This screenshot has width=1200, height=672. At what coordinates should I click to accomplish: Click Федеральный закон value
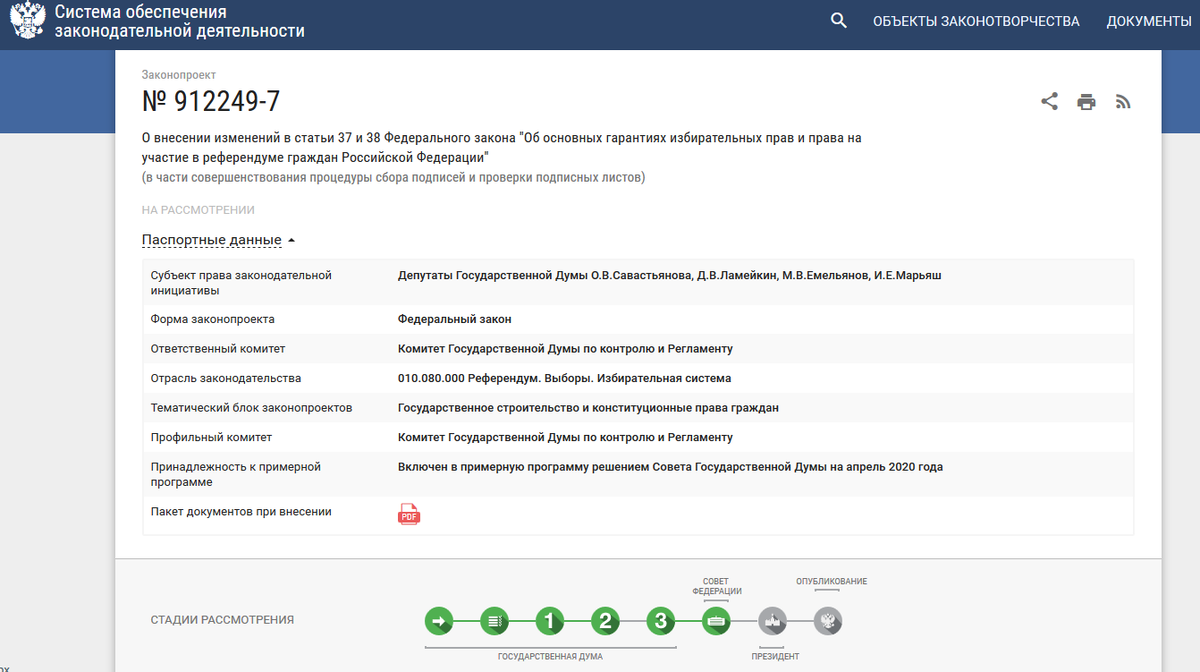454,319
